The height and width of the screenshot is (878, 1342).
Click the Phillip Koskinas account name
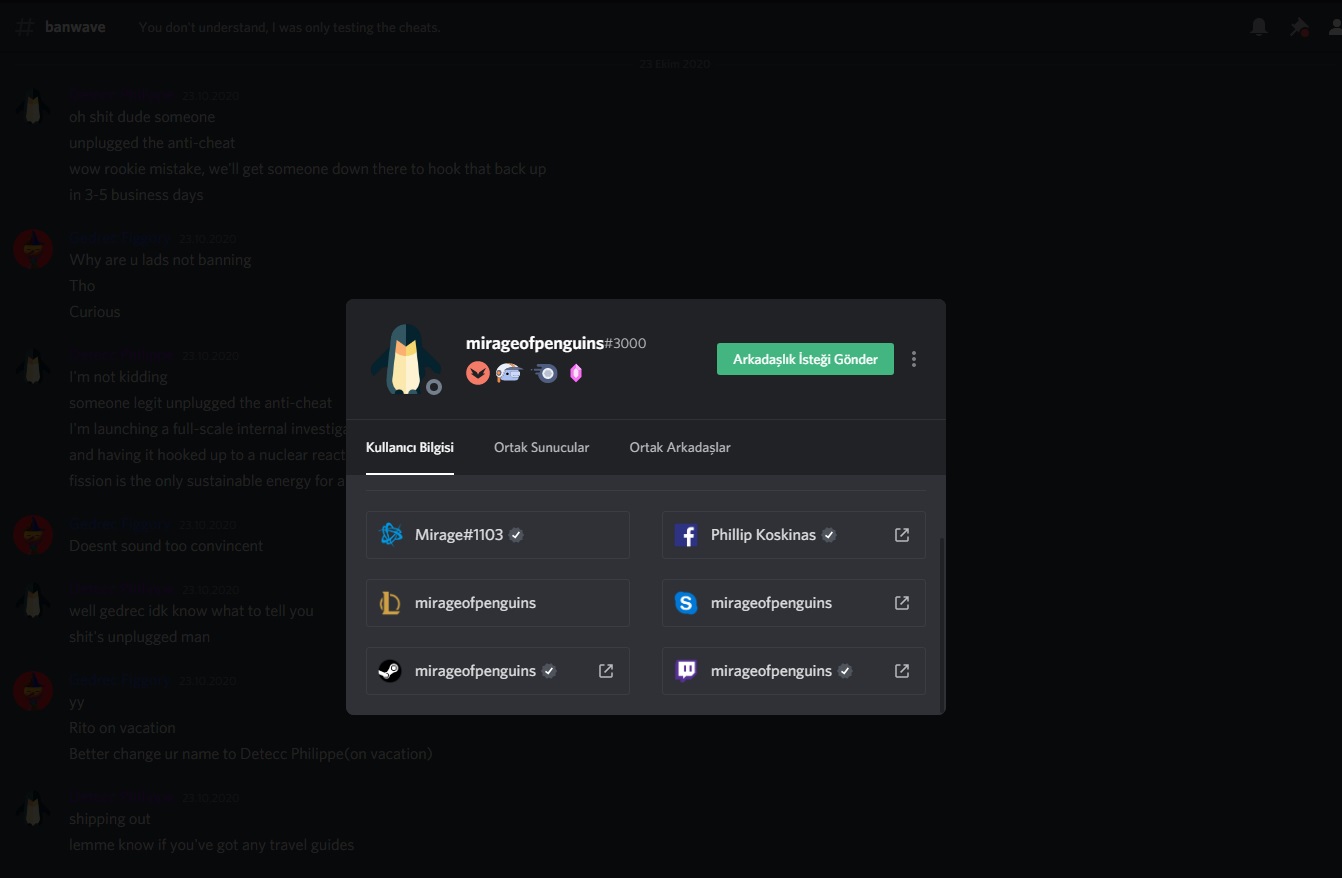tap(763, 535)
